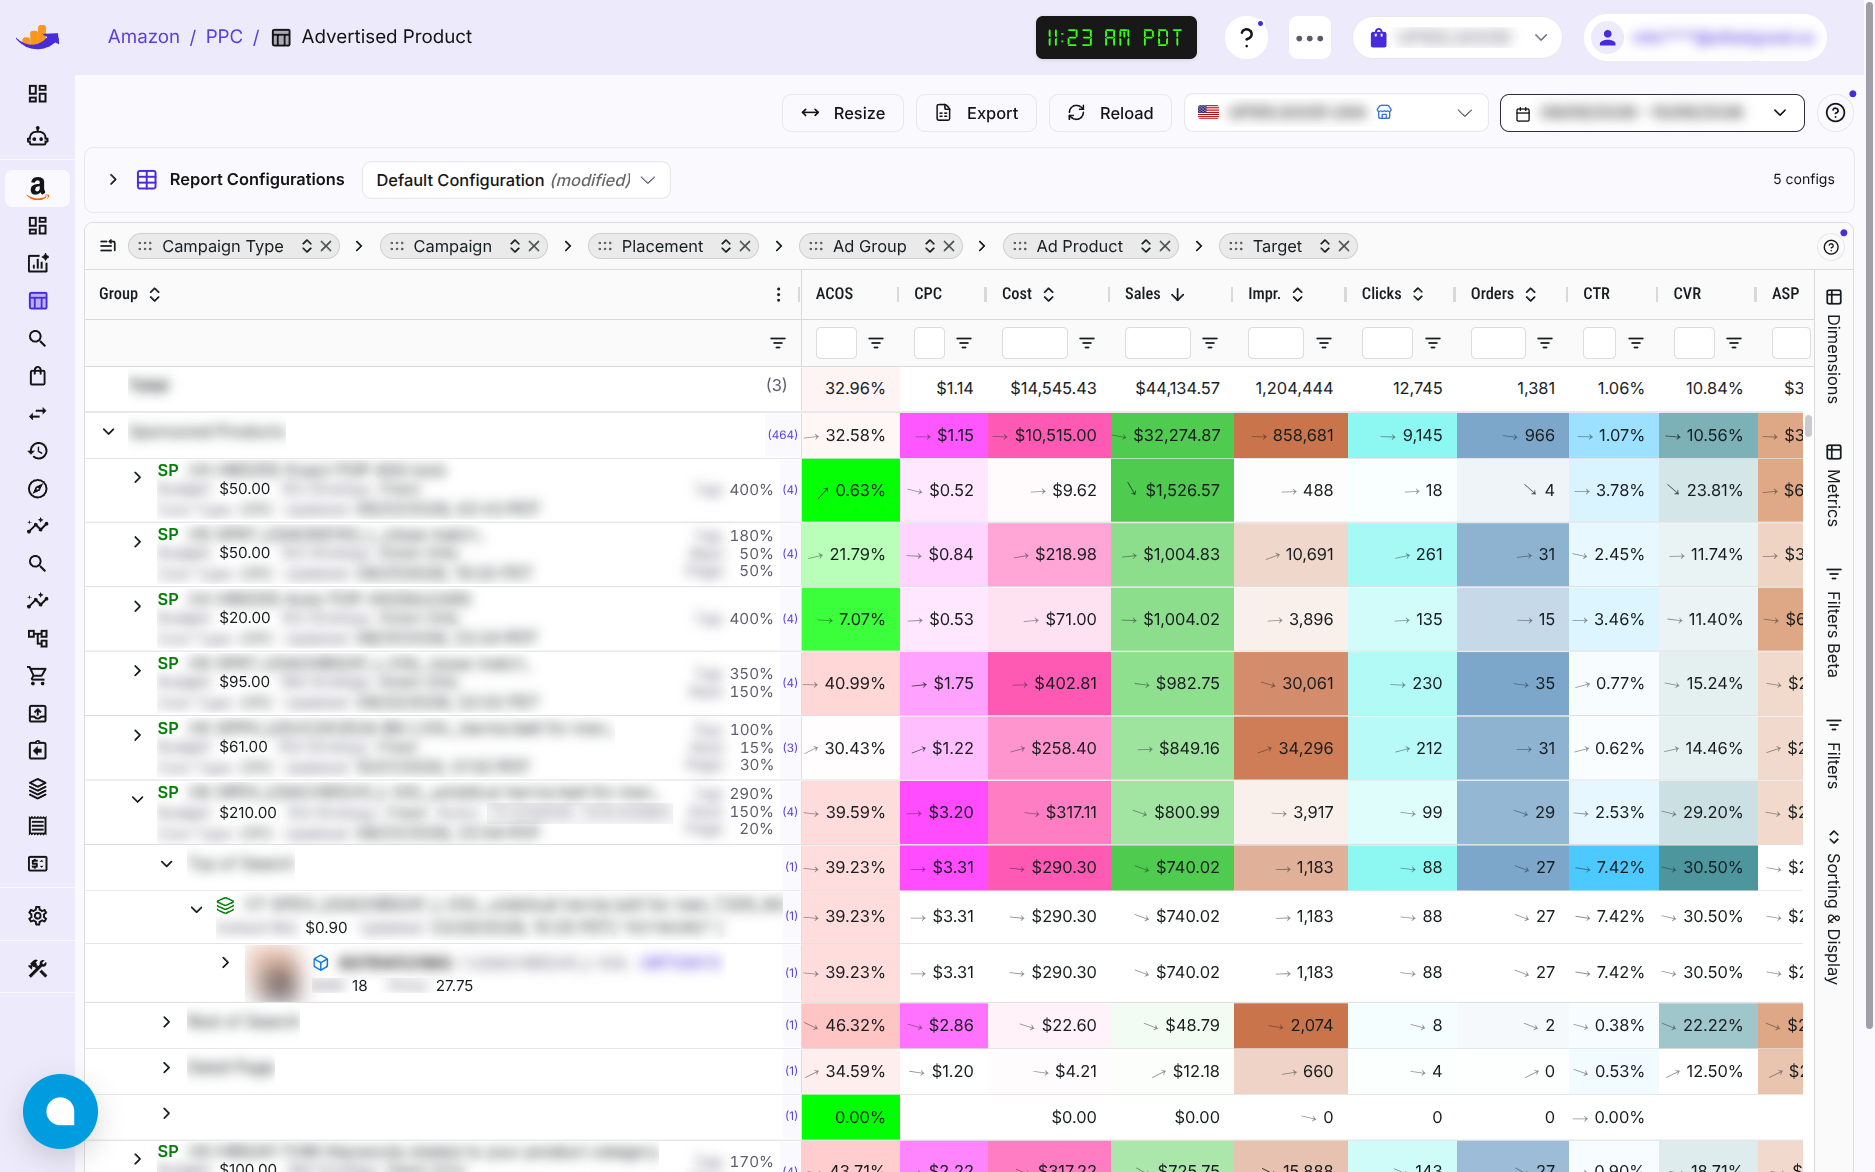Image resolution: width=1875 pixels, height=1172 pixels.
Task: Remove the Target grouping chip
Action: [x=1344, y=246]
